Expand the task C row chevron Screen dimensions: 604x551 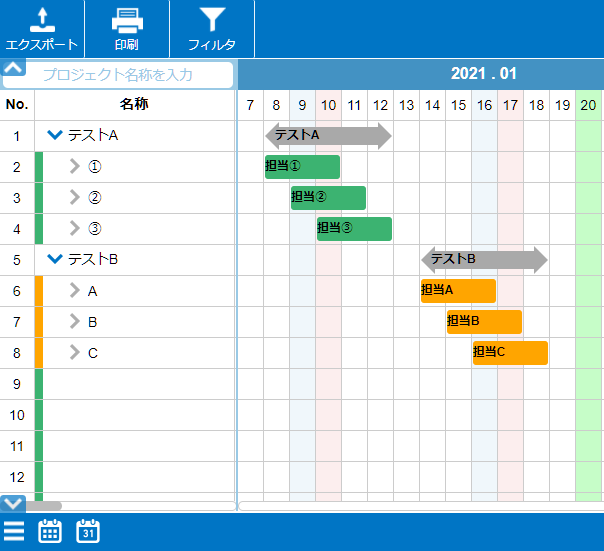click(x=74, y=353)
